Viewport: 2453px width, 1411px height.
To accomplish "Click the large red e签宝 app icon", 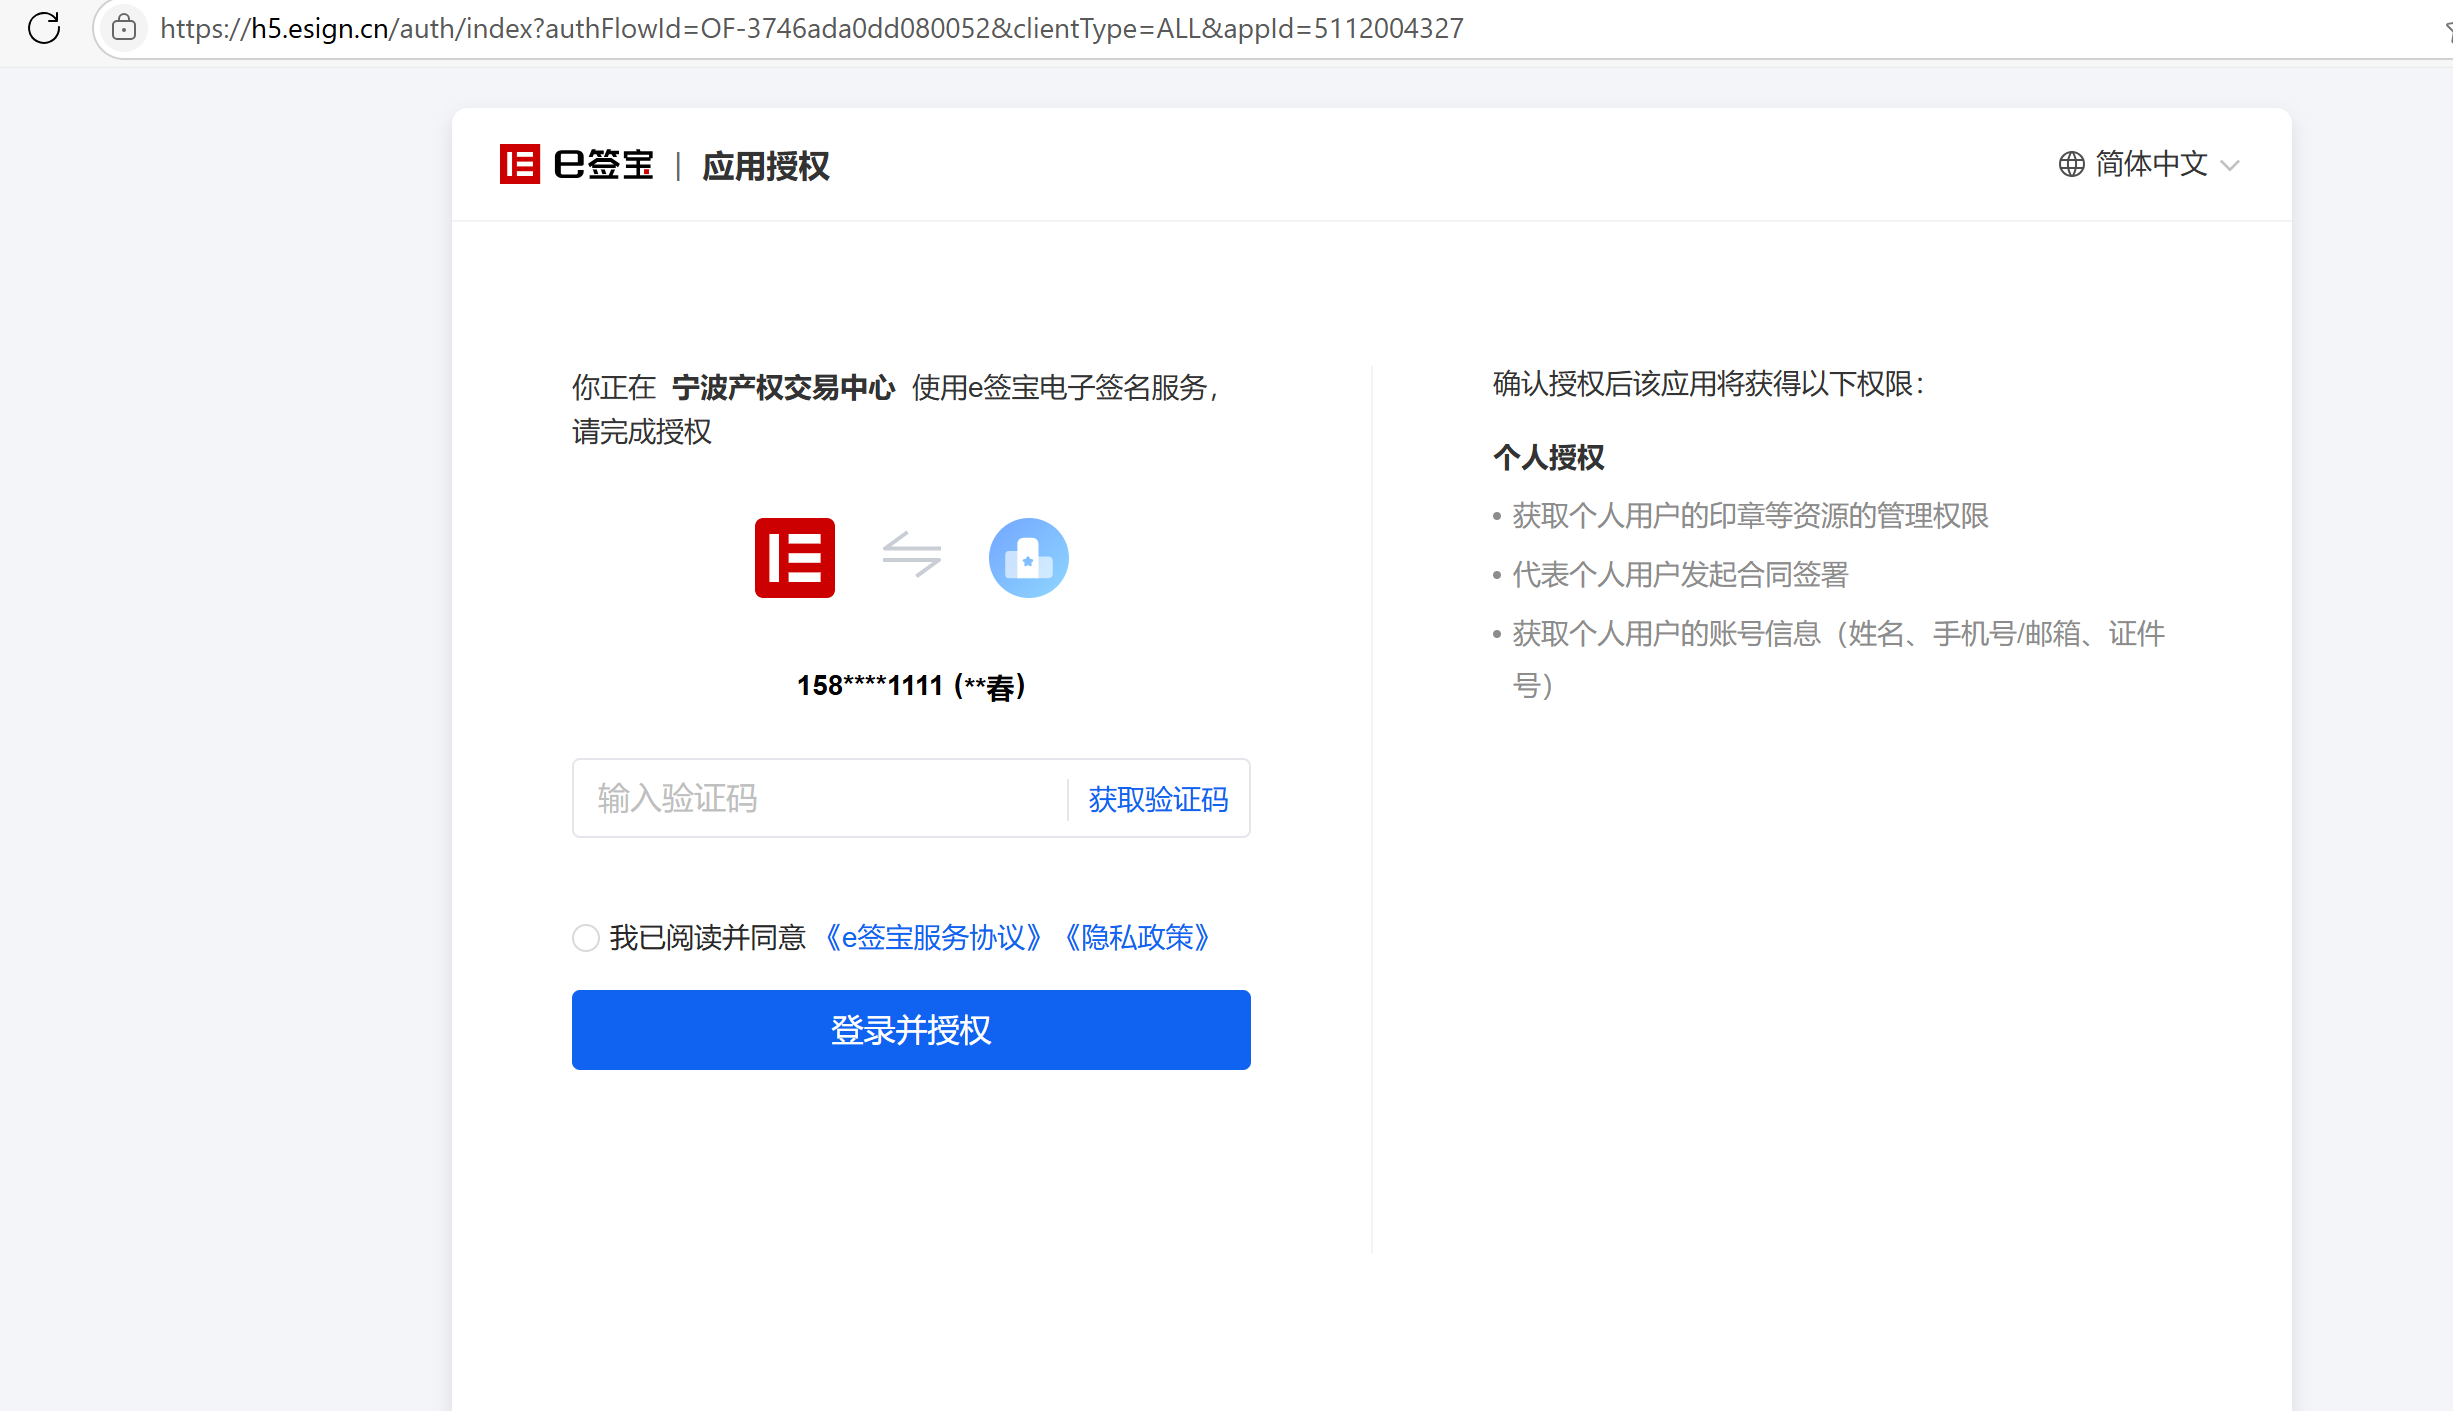I will [x=794, y=558].
